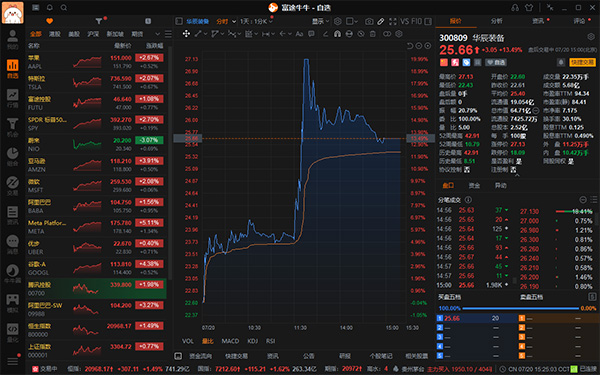Image resolution: width=600 pixels, height=375 pixels.
Task: Click the user avatar at top left
Action: point(13,12)
